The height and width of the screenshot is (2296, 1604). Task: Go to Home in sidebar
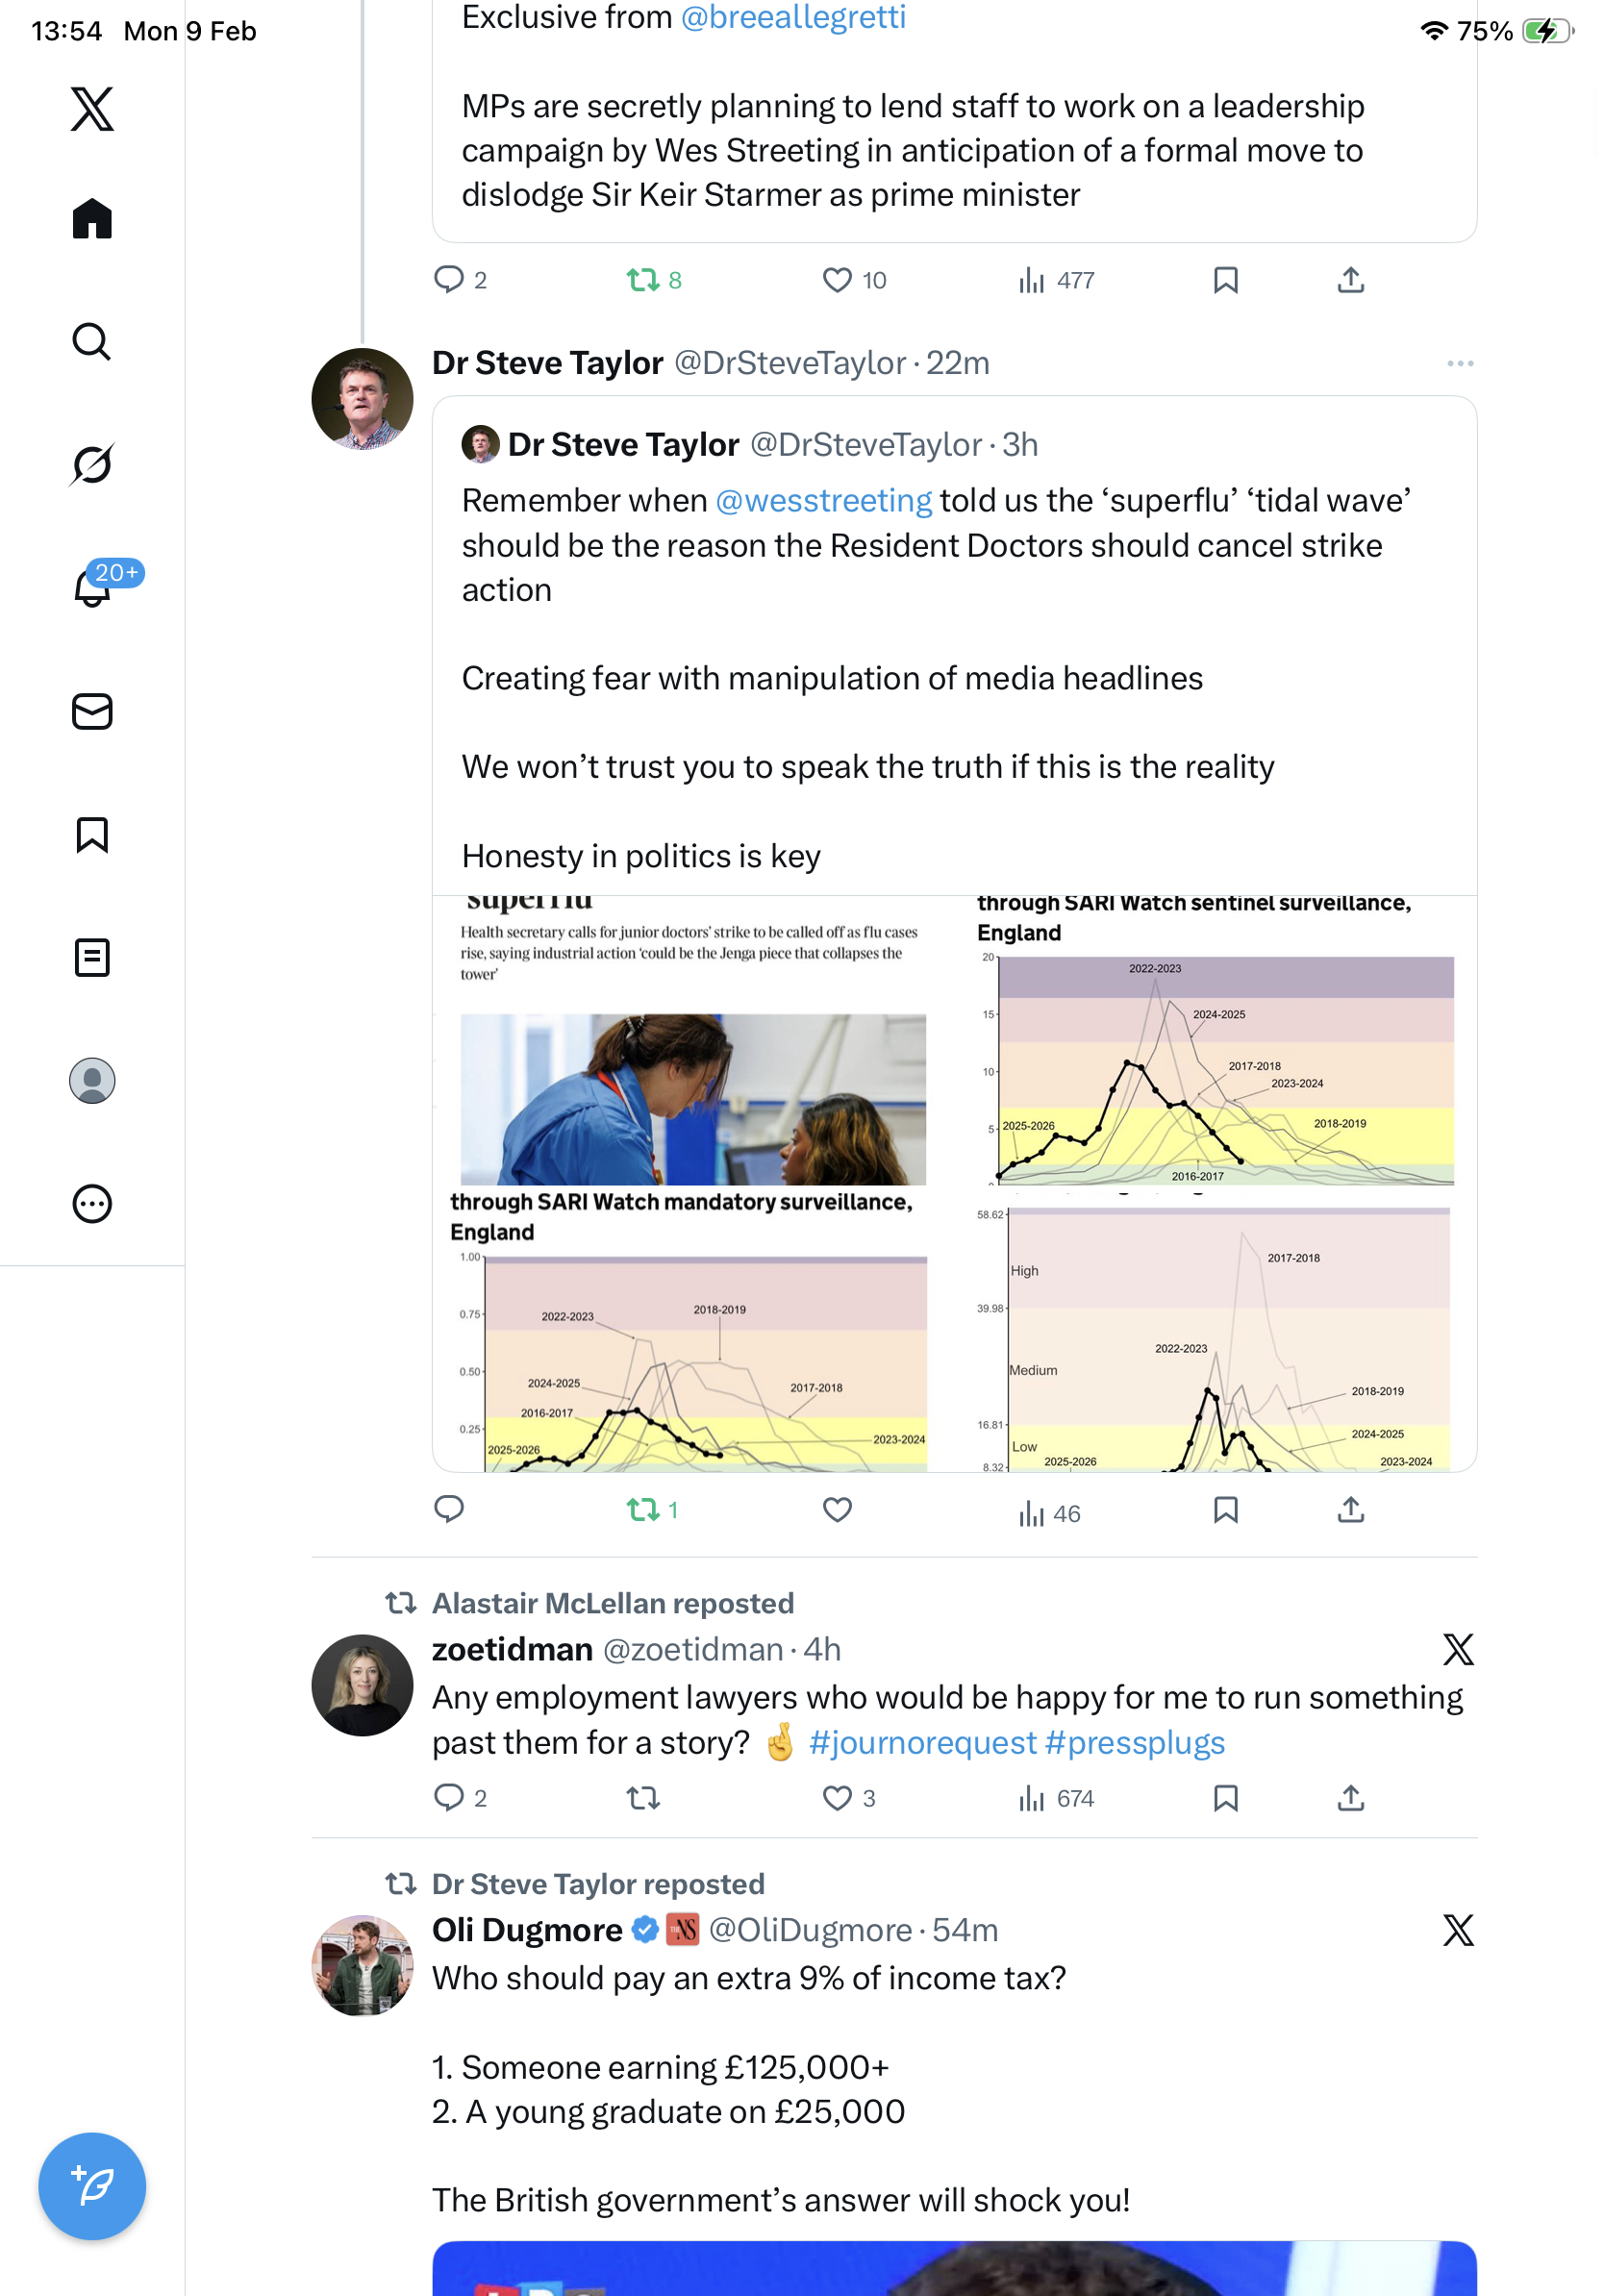coord(92,219)
